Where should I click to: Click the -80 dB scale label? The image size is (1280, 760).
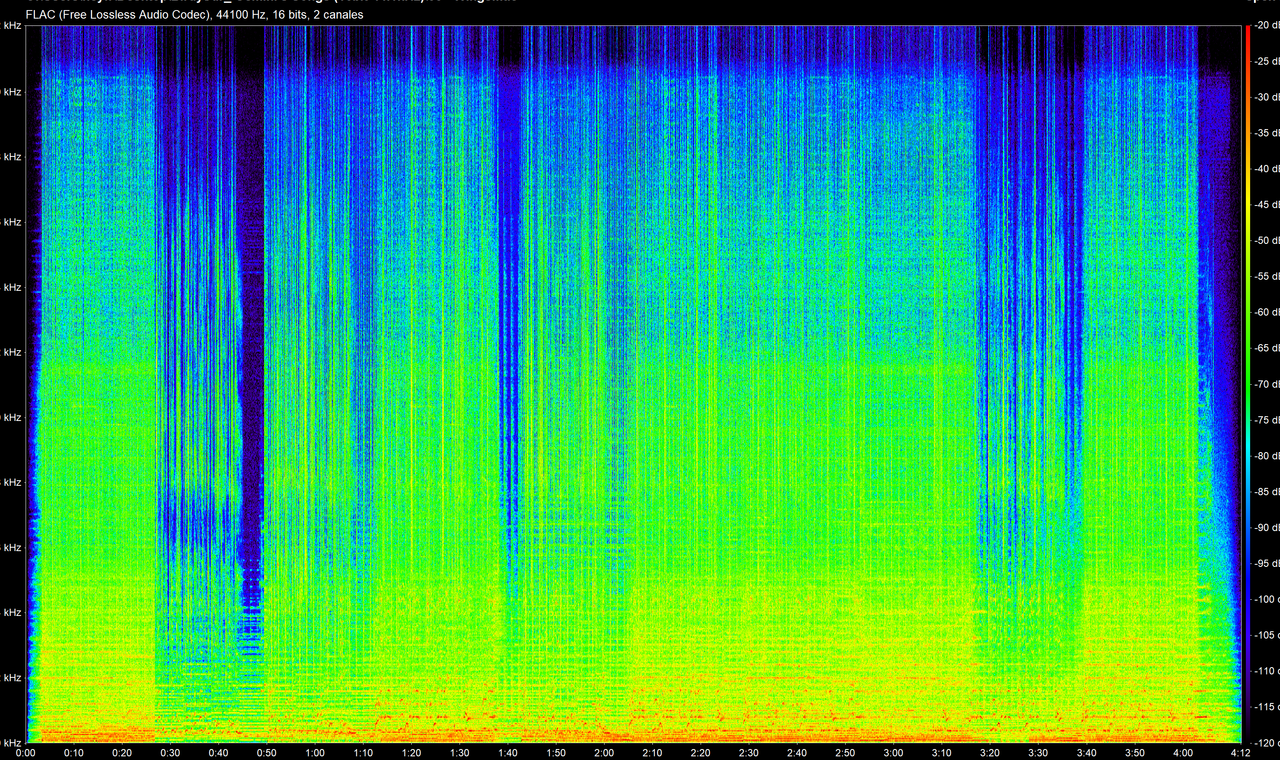(1266, 456)
